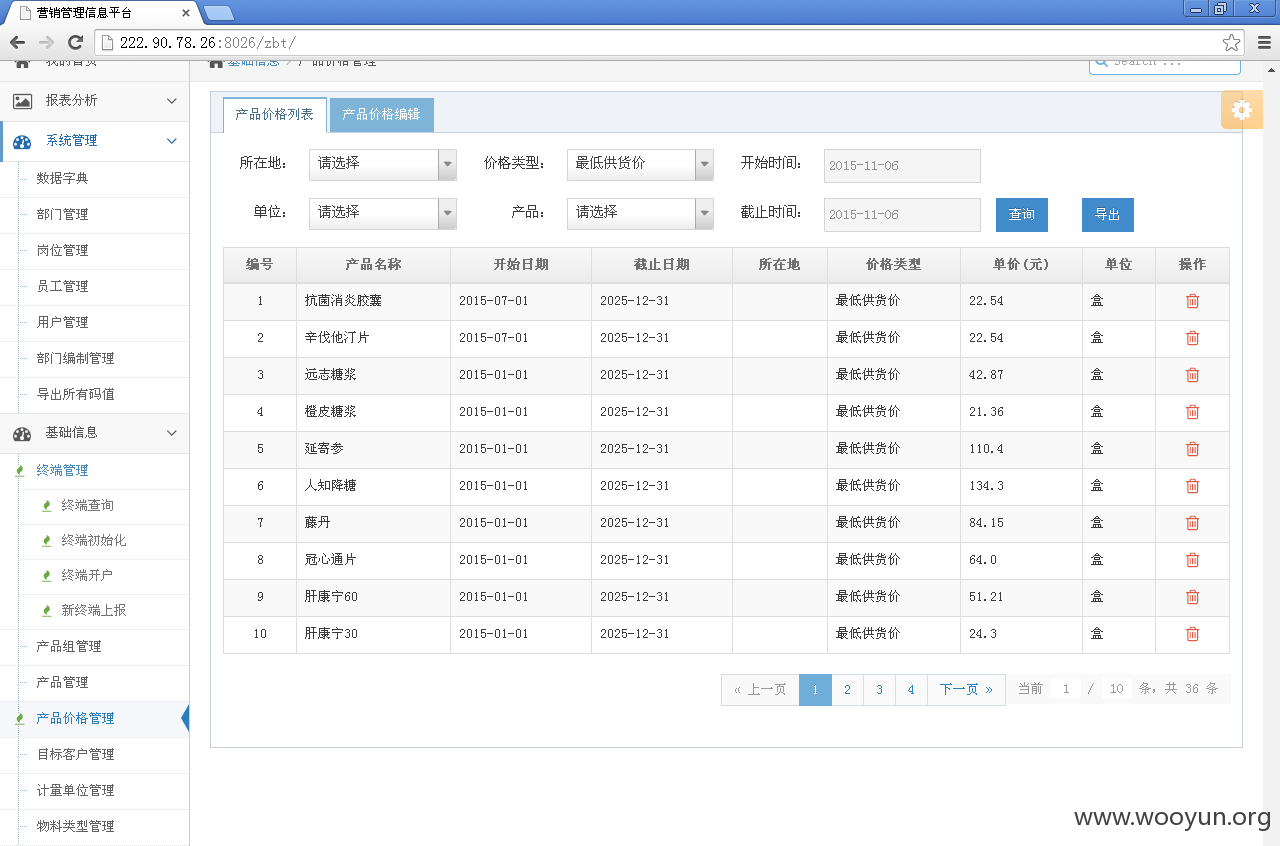Click 上一页 pagination button
Image resolution: width=1280 pixels, height=846 pixels.
(x=760, y=690)
